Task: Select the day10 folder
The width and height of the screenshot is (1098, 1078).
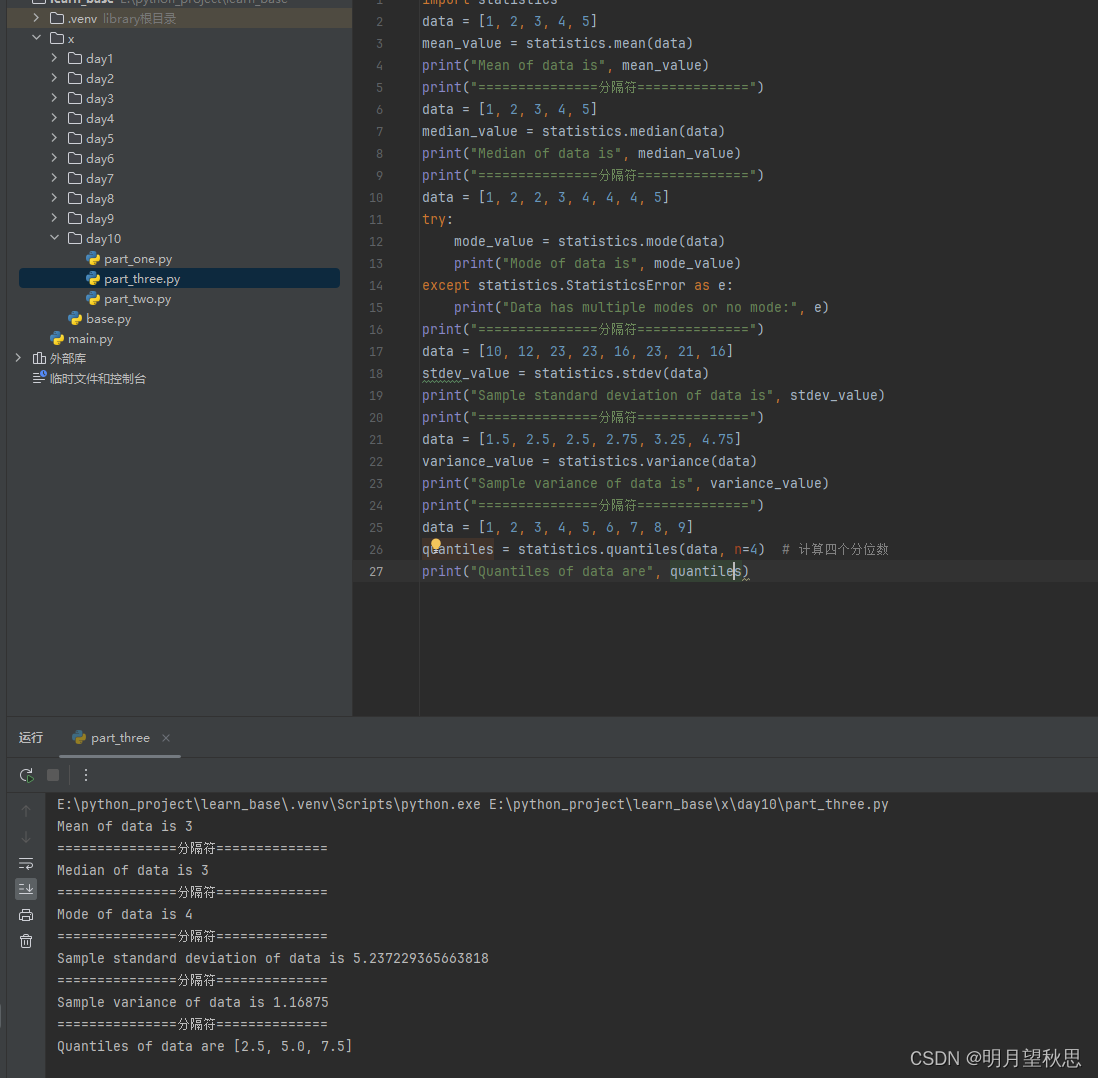Action: [103, 239]
